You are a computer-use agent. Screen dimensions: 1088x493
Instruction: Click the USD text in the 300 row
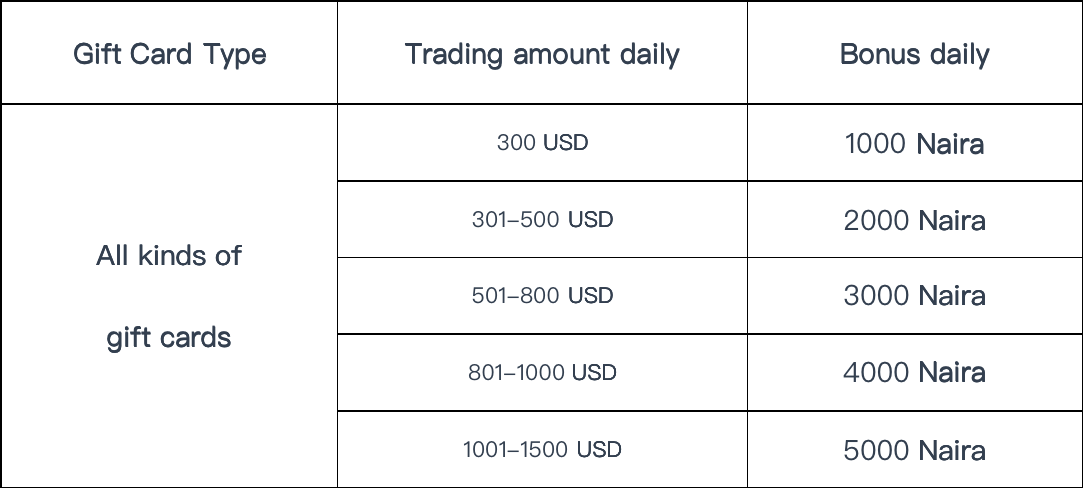[x=566, y=142]
